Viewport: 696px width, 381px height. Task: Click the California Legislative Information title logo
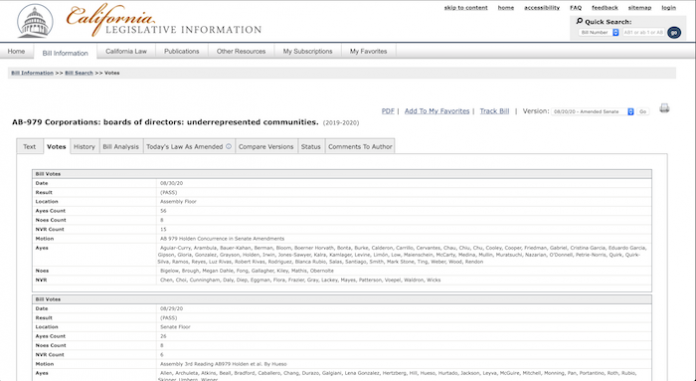coord(163,21)
